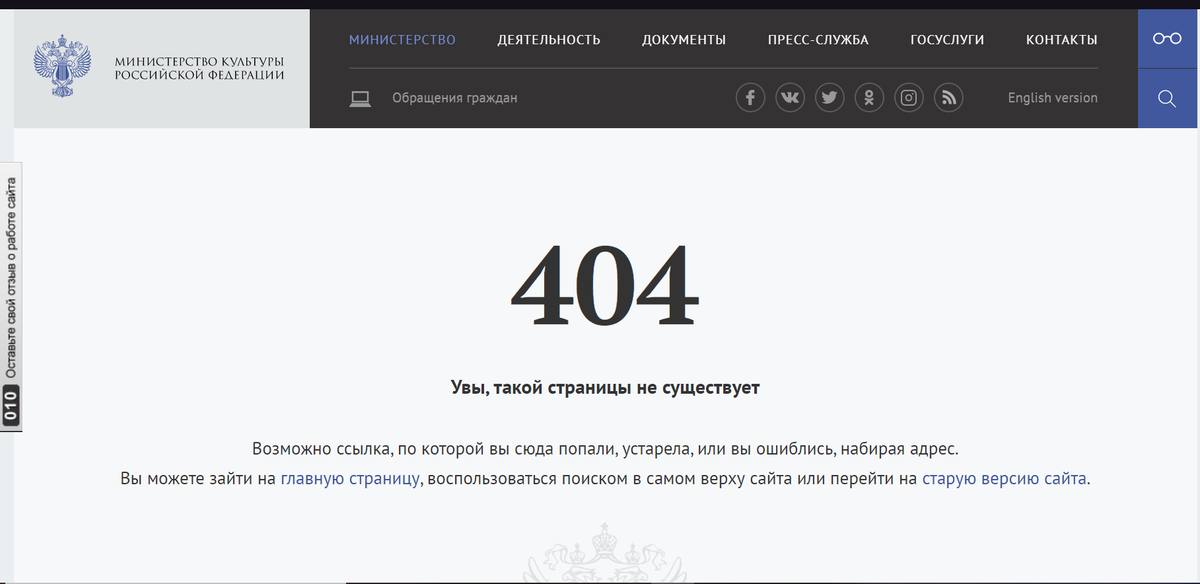This screenshot has width=1200, height=584.
Task: Open the VK social icon
Action: coord(790,98)
